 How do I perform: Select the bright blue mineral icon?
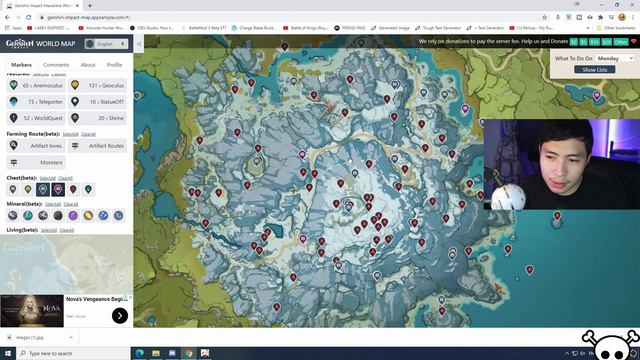(x=103, y=216)
